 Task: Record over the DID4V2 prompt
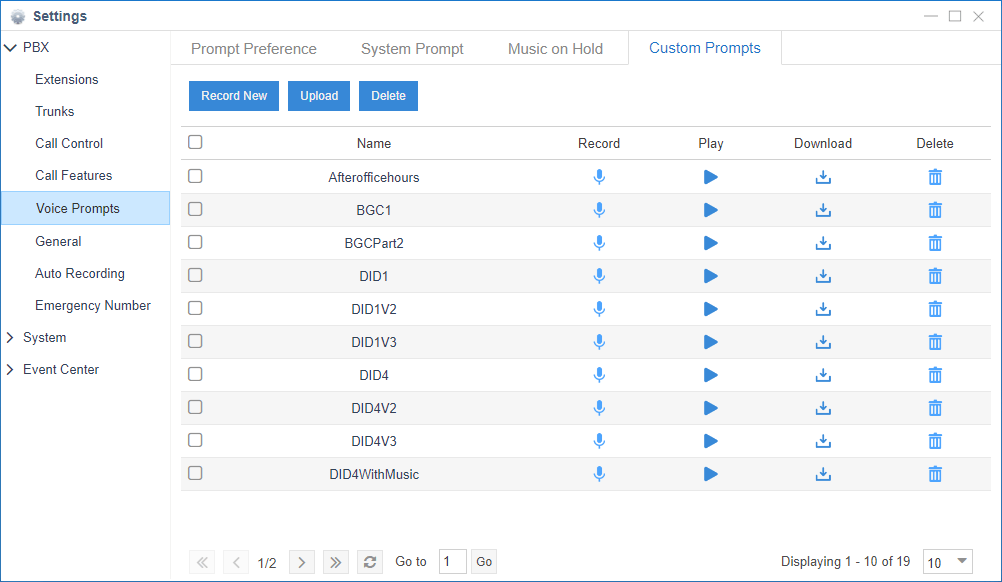[x=599, y=408]
